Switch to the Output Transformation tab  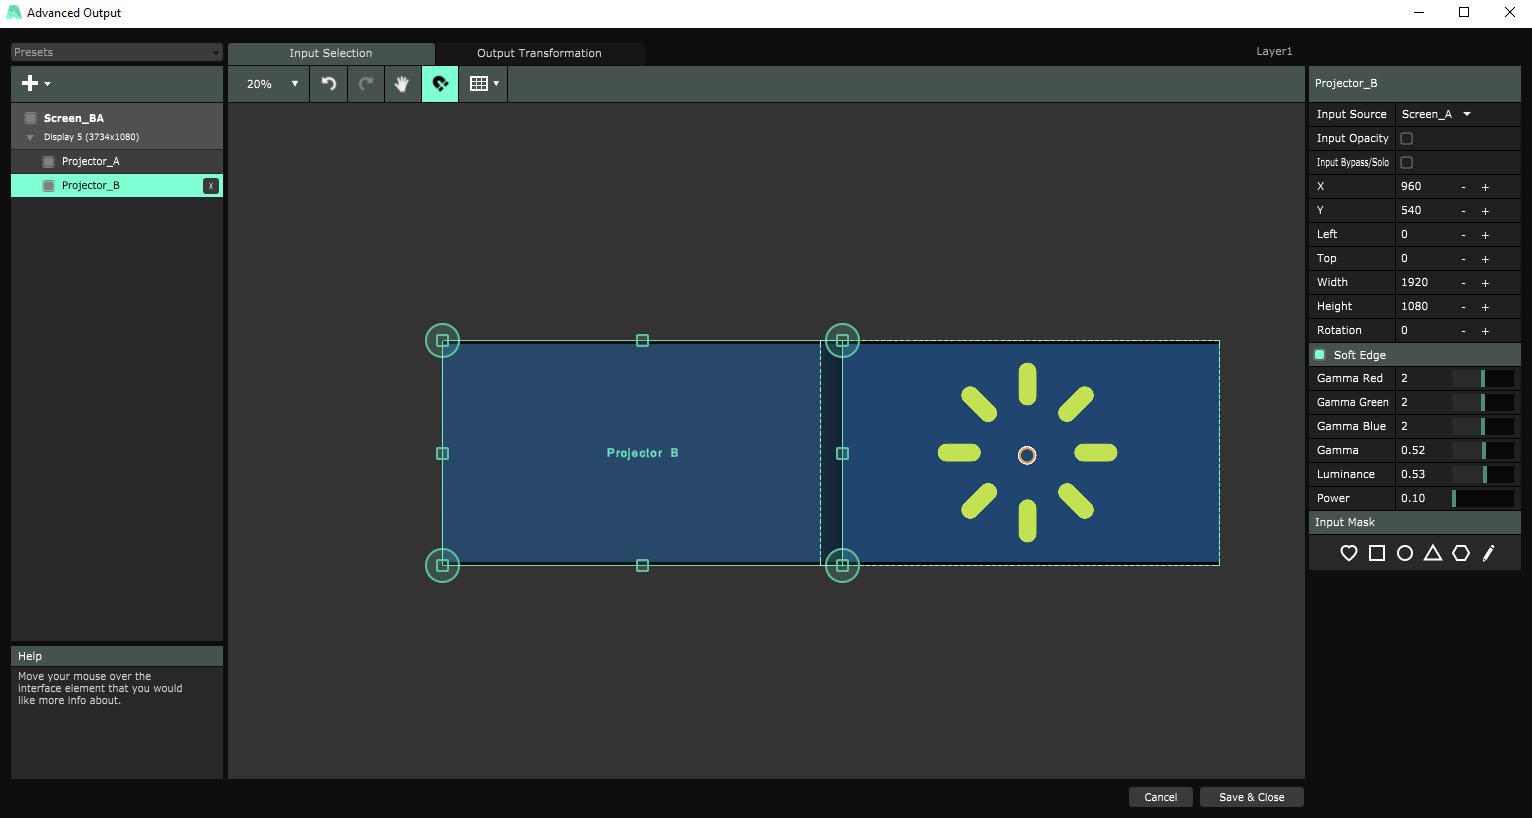point(539,53)
